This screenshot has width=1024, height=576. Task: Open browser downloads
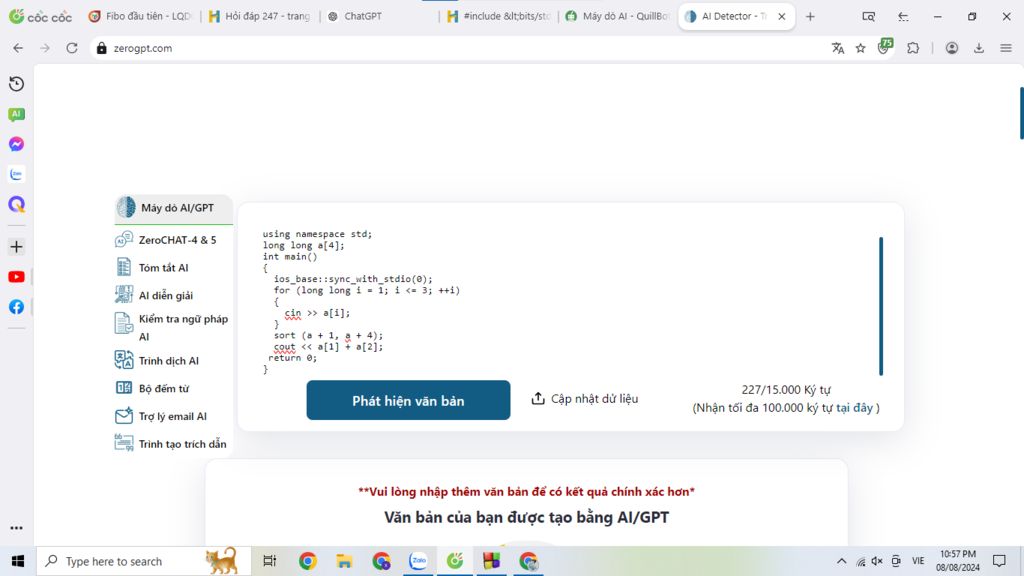pyautogui.click(x=978, y=48)
